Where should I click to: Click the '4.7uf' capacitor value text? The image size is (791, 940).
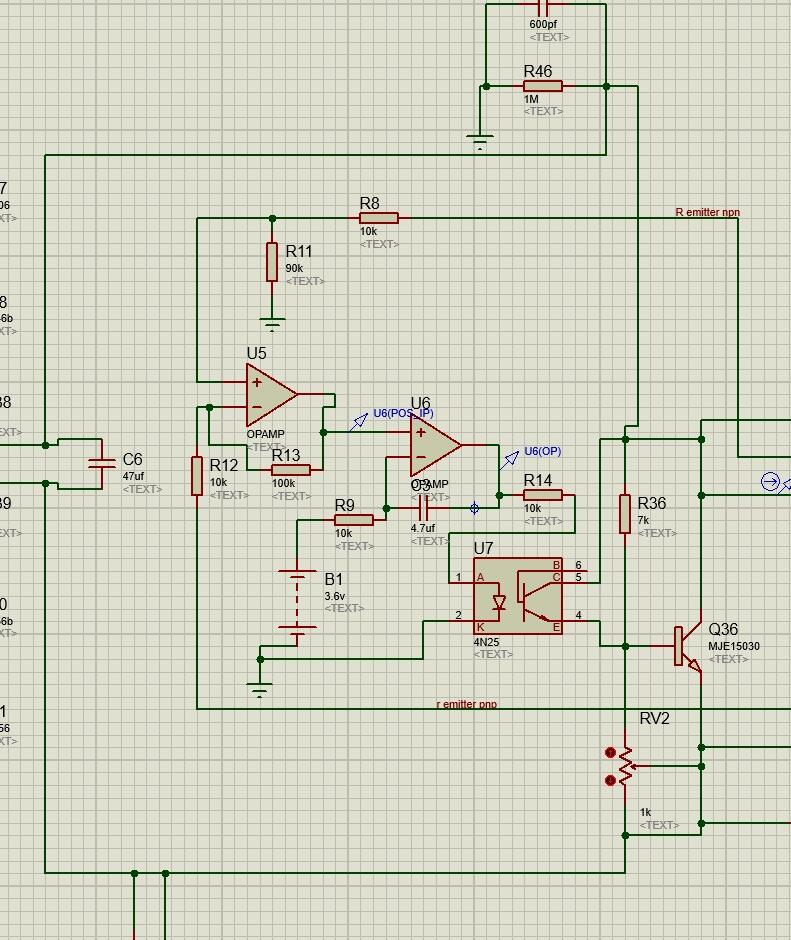pyautogui.click(x=423, y=528)
